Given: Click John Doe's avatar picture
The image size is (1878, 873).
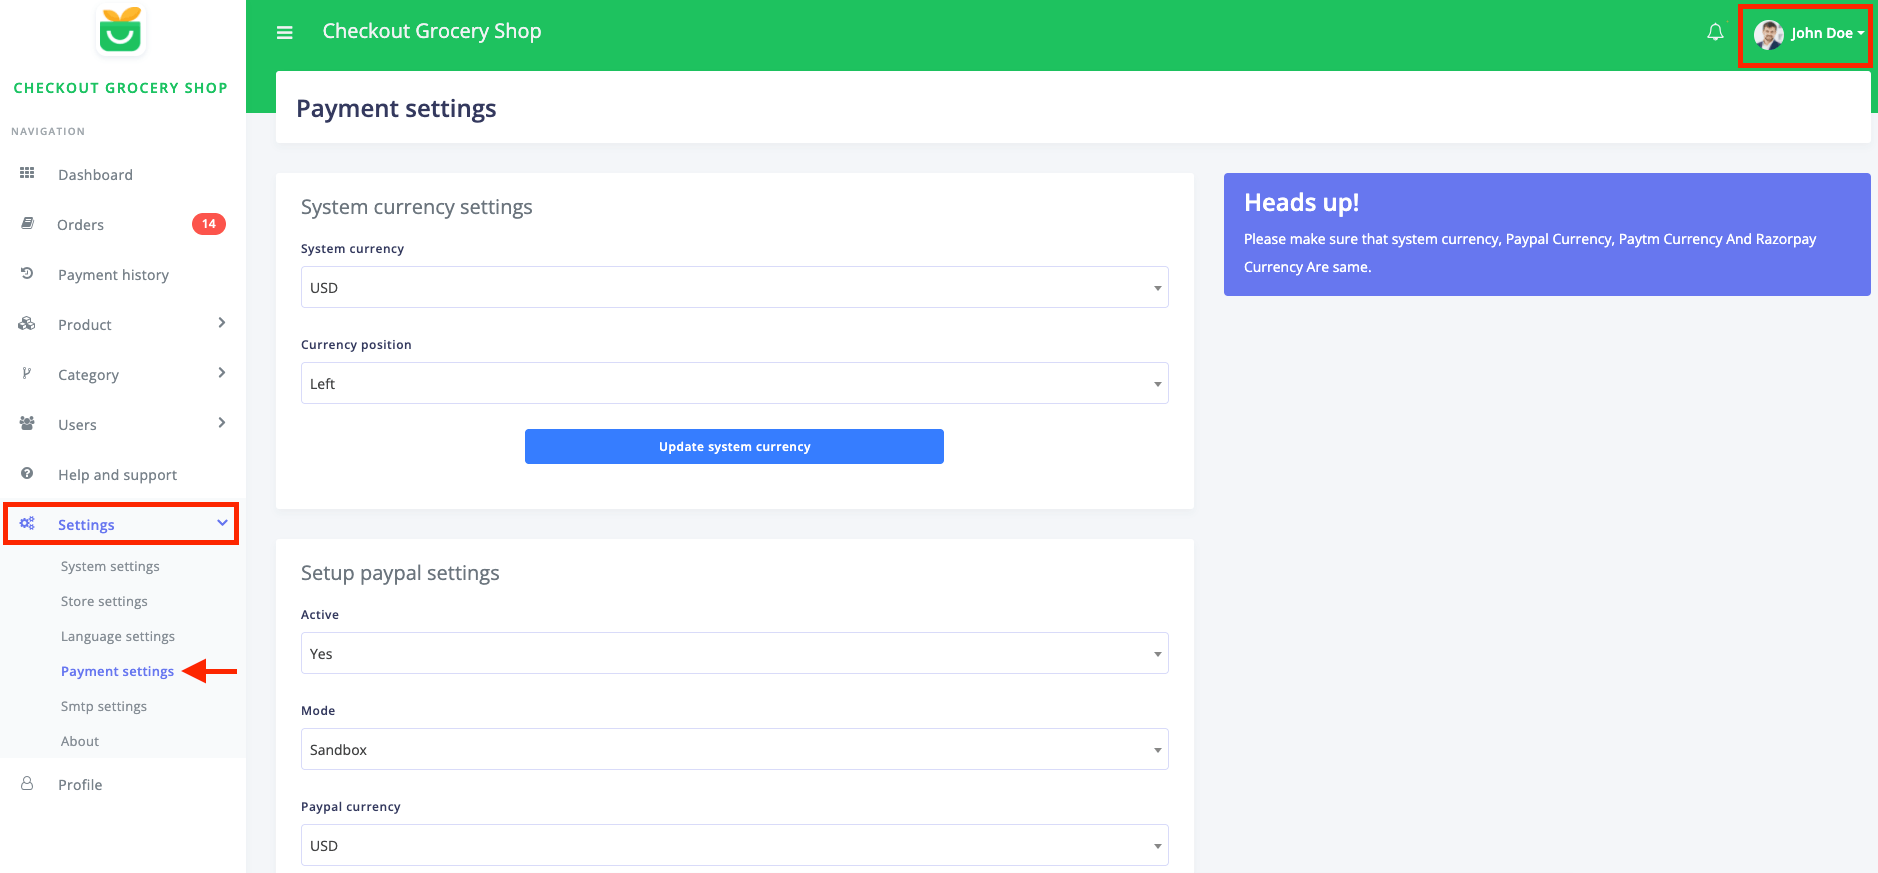Looking at the screenshot, I should tap(1769, 34).
